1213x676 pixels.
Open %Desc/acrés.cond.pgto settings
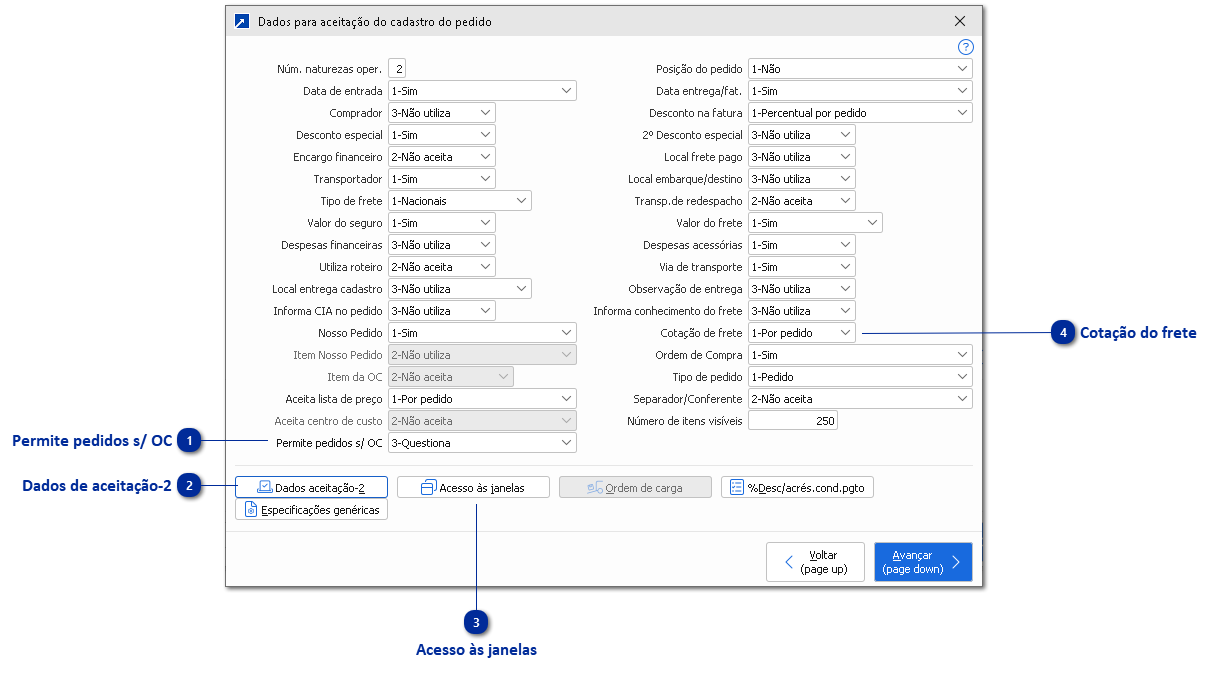797,487
